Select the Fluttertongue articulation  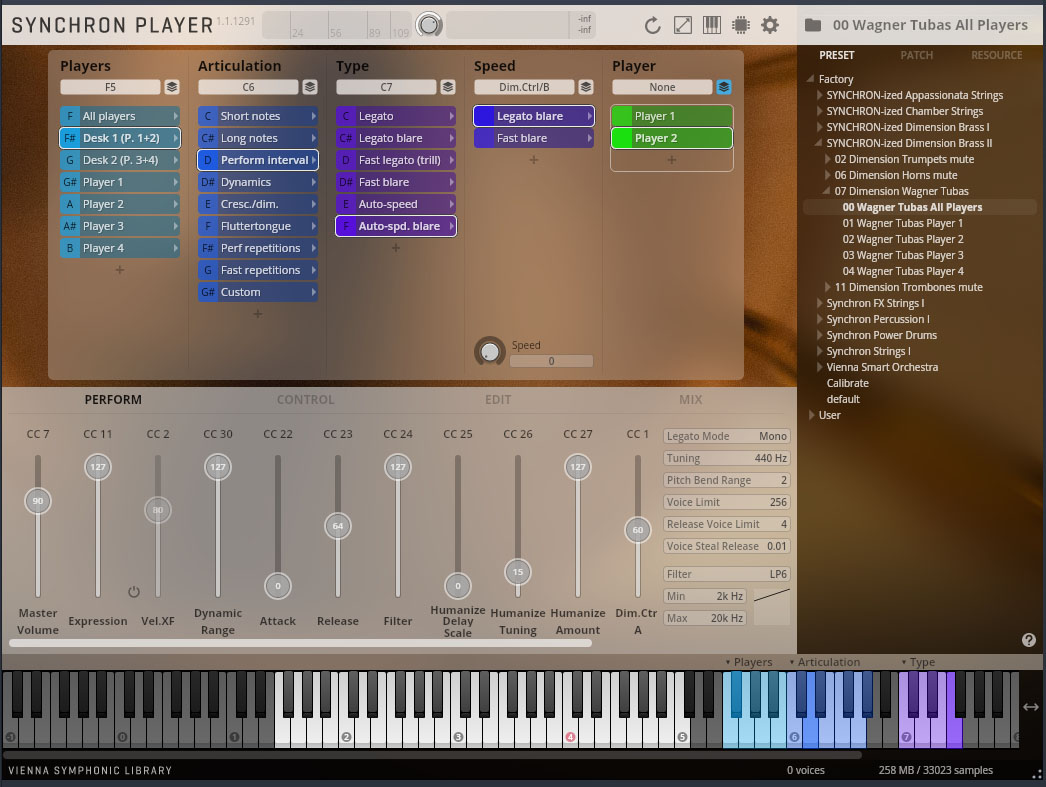[x=257, y=226]
